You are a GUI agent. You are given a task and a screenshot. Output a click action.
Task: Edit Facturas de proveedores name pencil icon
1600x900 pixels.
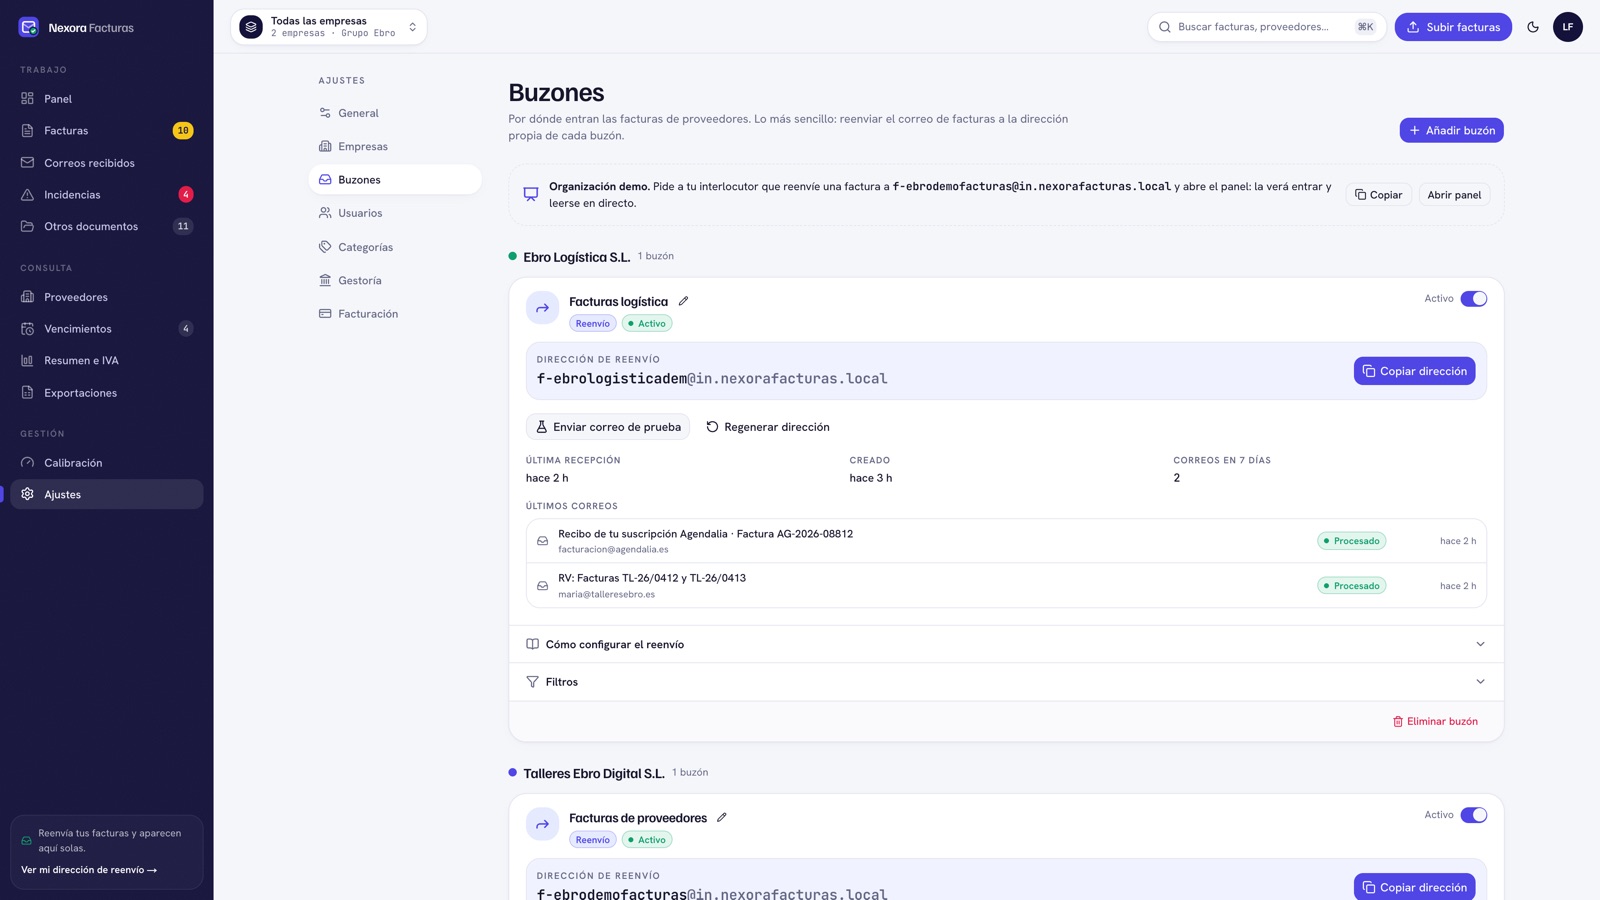(722, 817)
